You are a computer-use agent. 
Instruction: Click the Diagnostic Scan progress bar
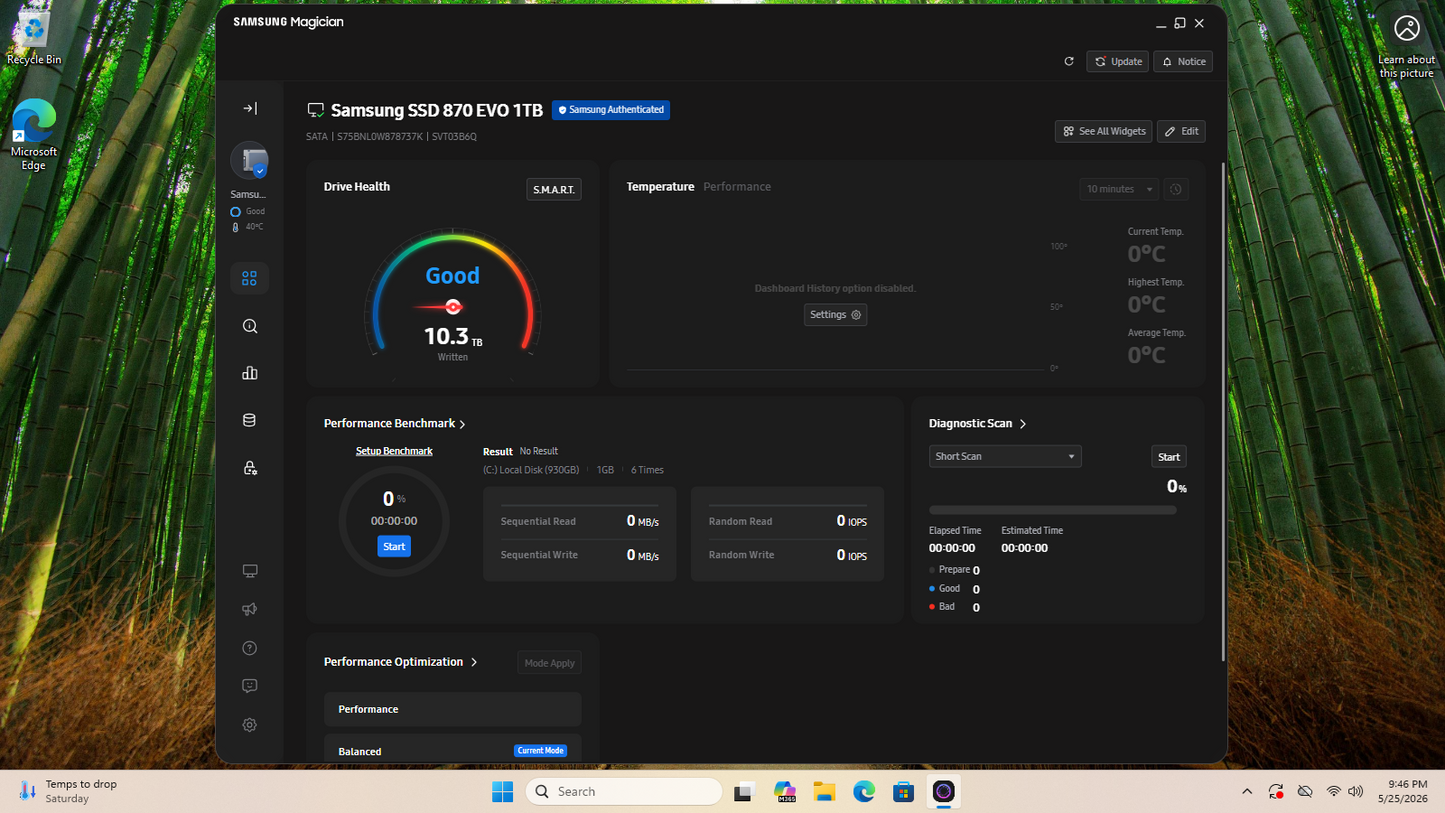click(x=1053, y=510)
